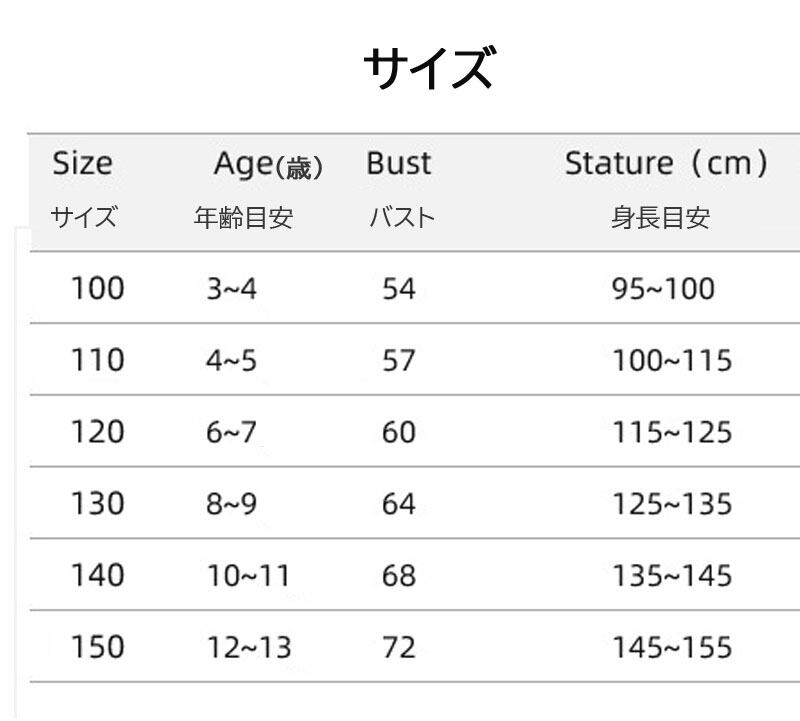800x721 pixels.
Task: Click the size 150 cell
Action: [97, 647]
